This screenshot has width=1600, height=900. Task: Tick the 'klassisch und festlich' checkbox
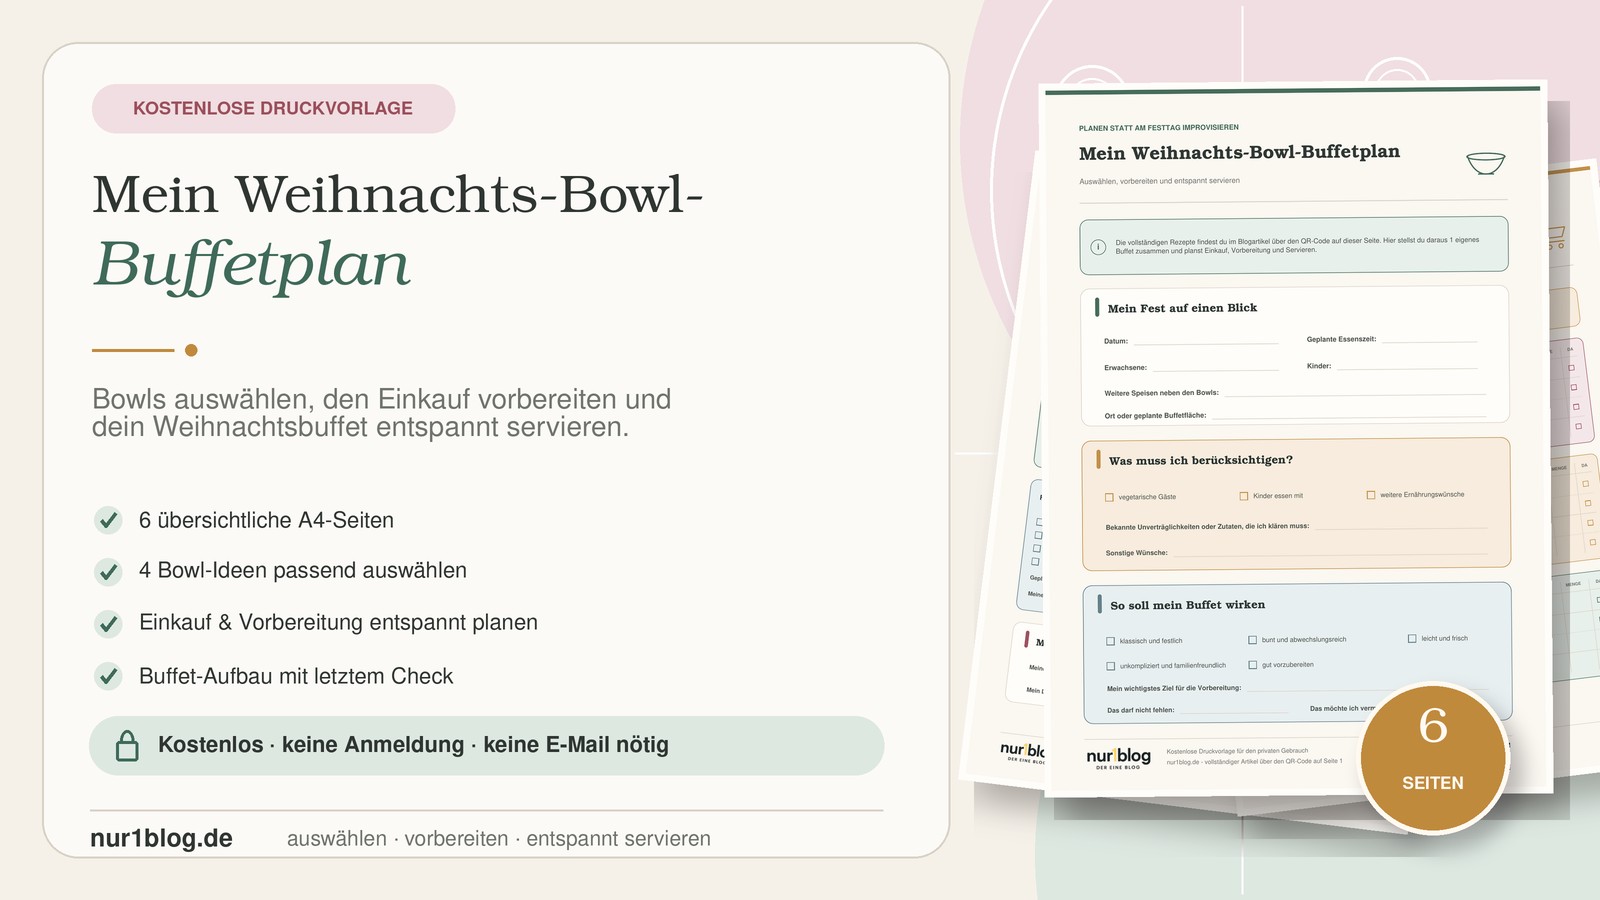1110,641
